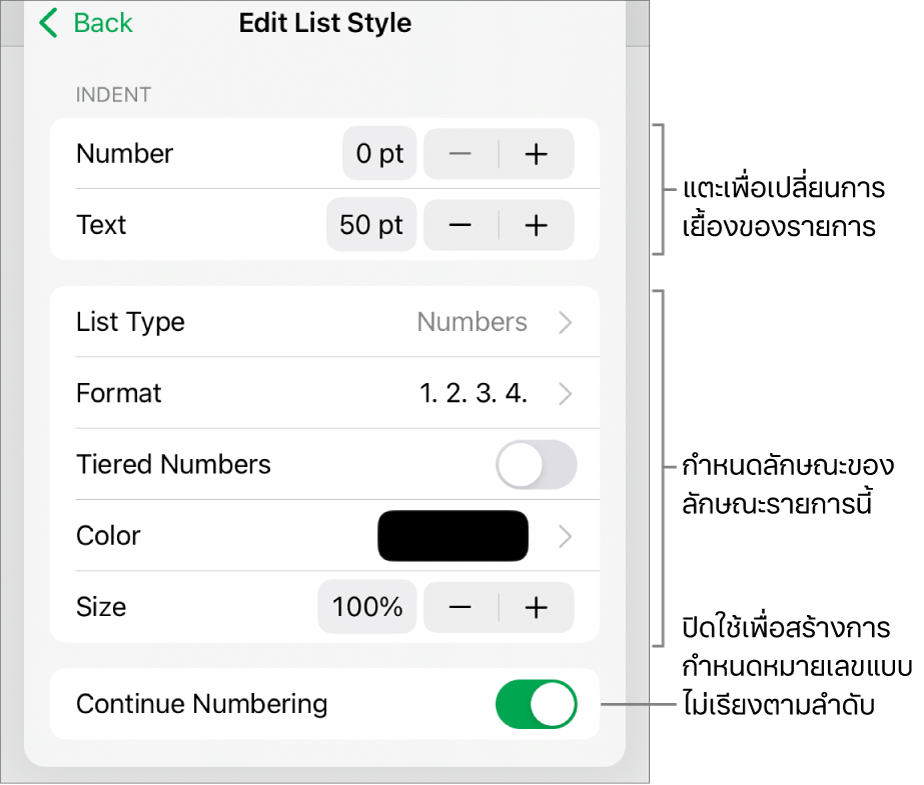924x785 pixels.
Task: Click the decrease Text indent button
Action: point(460,225)
